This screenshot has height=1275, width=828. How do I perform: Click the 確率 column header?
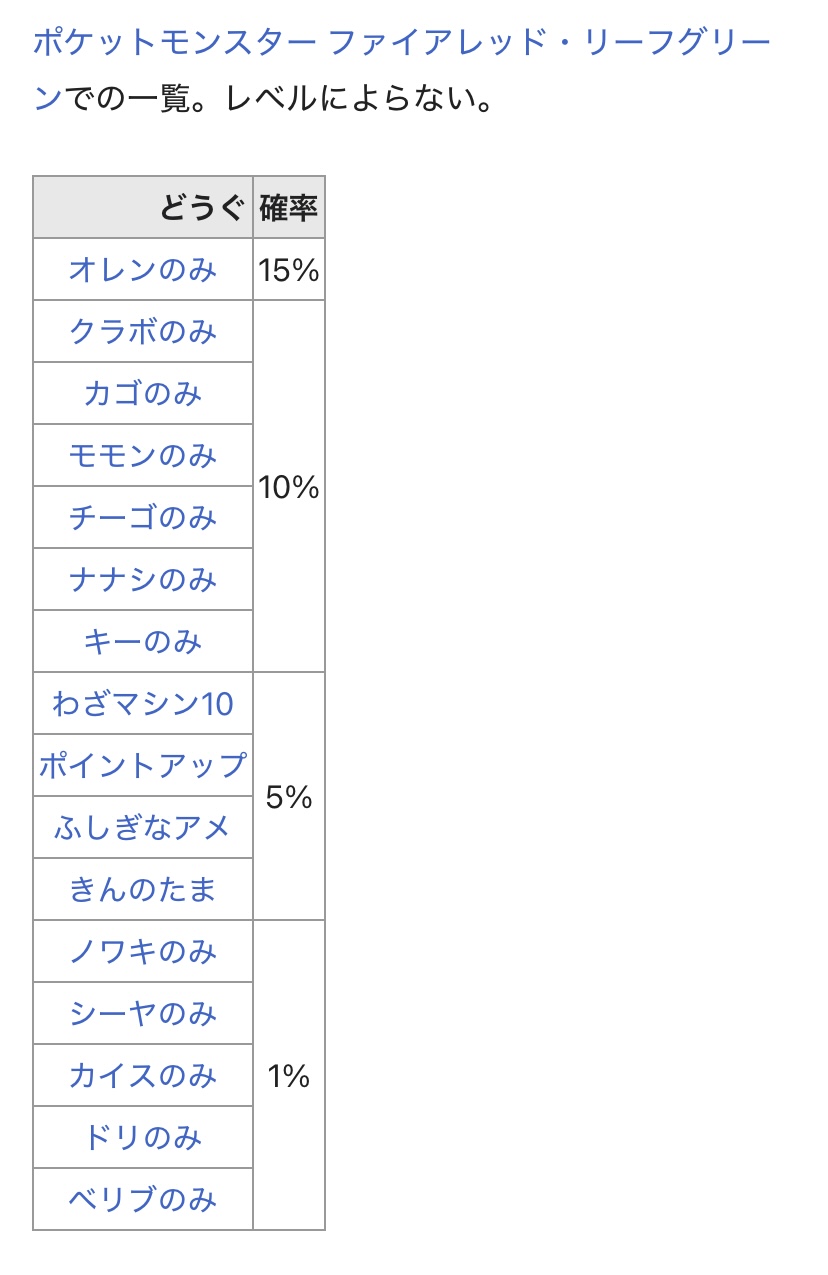pyautogui.click(x=289, y=208)
